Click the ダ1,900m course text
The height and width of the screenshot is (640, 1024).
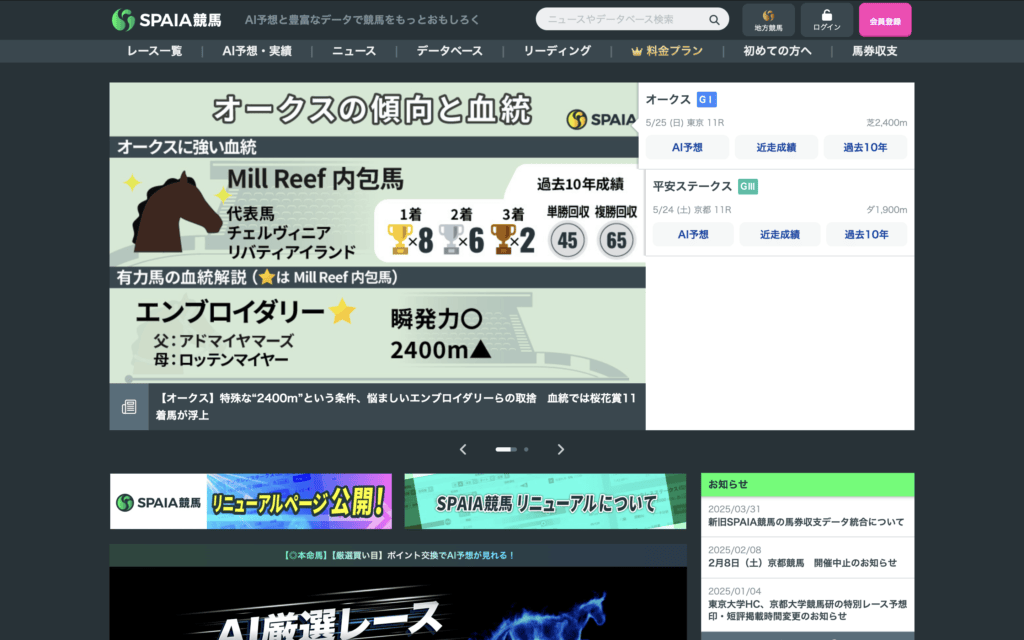coord(886,210)
